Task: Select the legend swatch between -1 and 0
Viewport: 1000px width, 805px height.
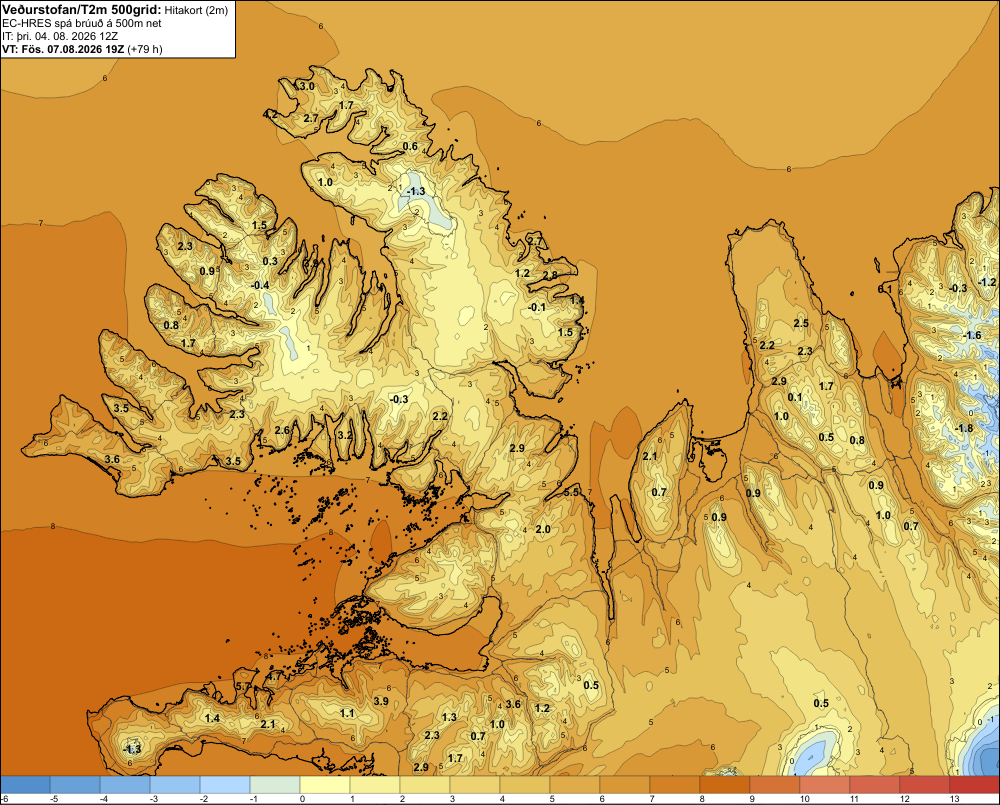Action: pos(275,784)
